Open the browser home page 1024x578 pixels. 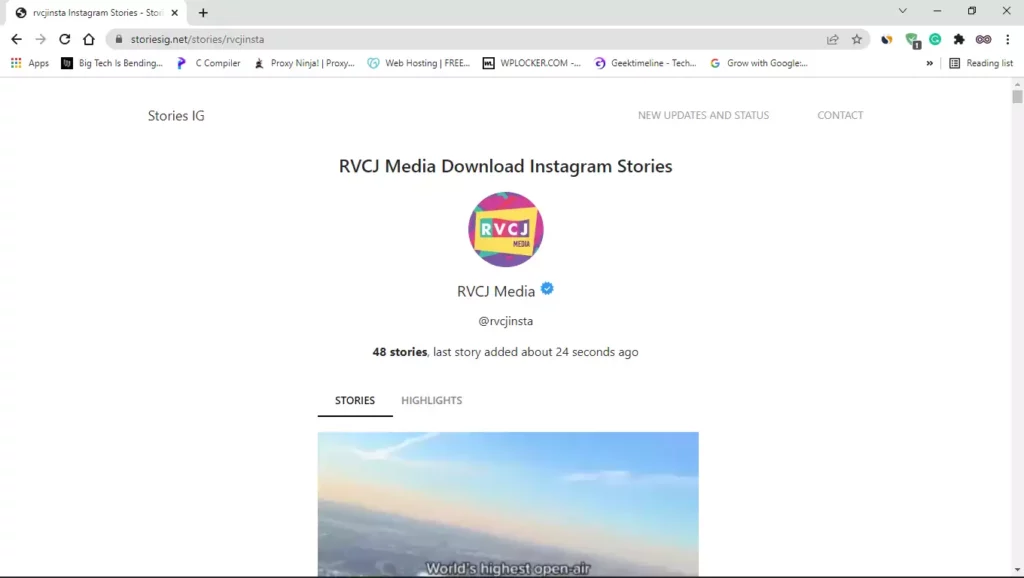point(89,39)
